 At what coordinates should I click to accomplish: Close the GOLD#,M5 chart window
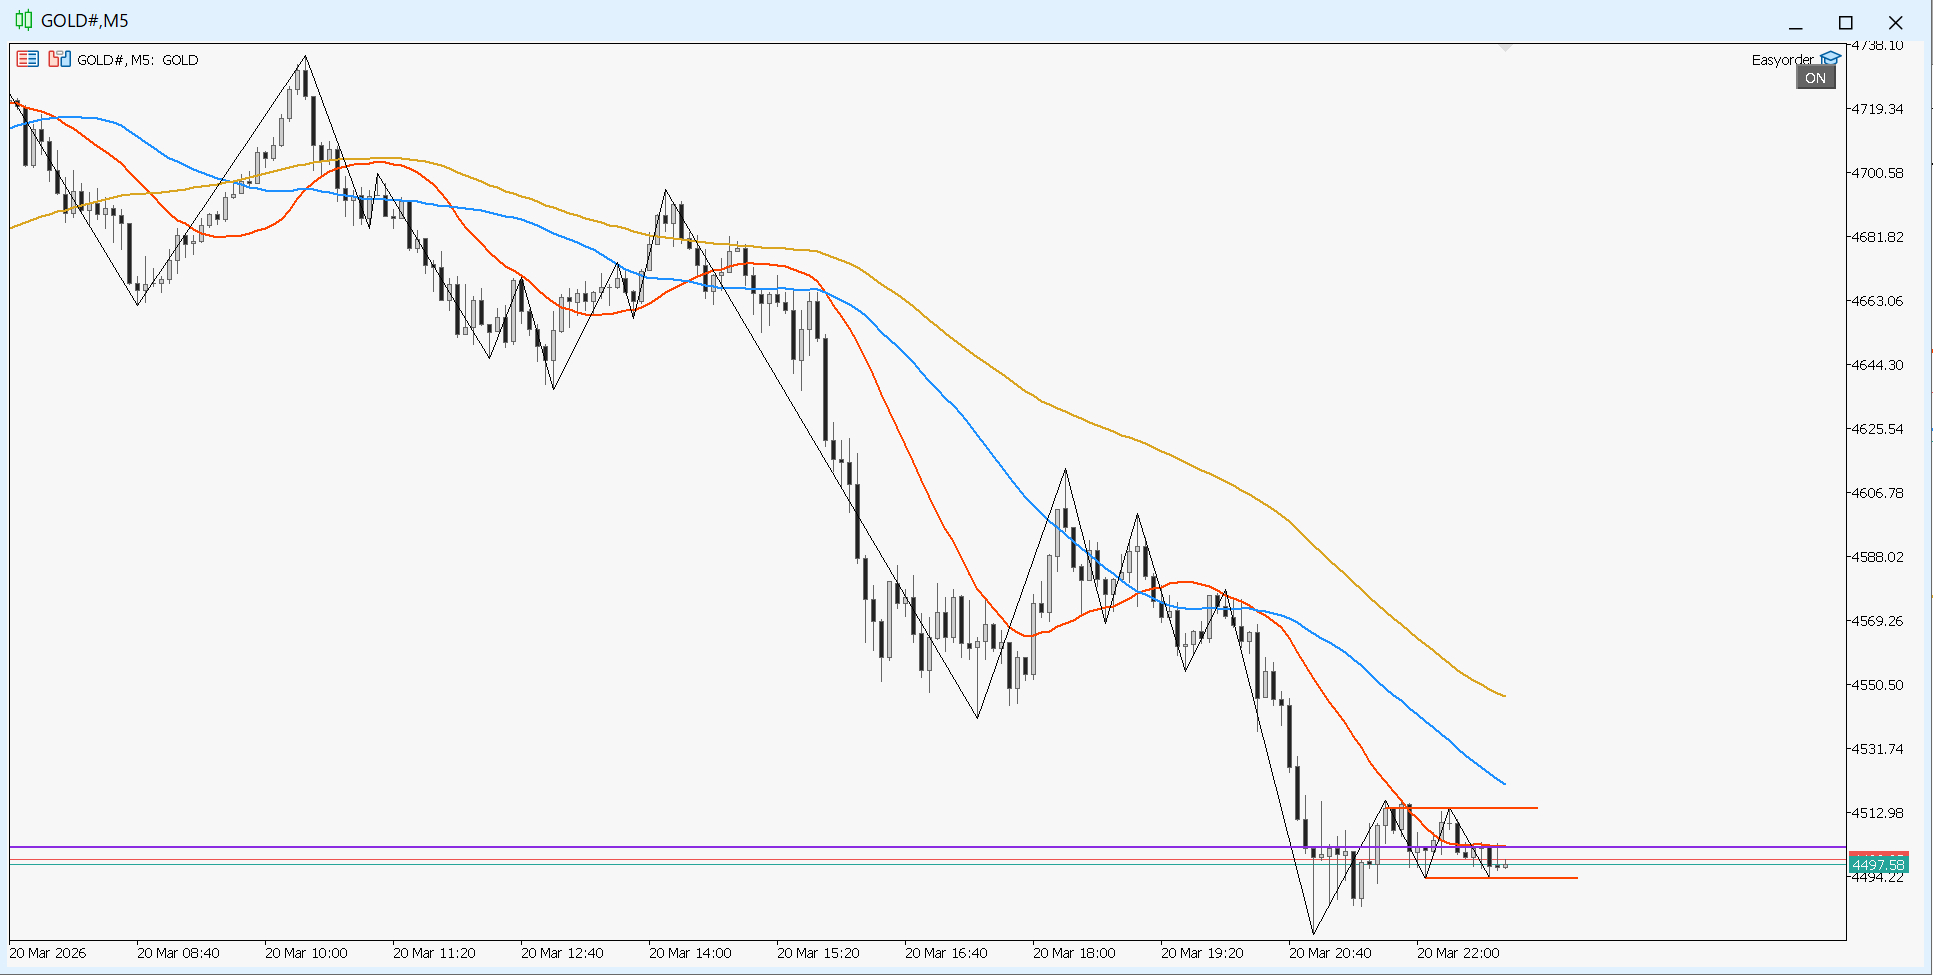1895,23
